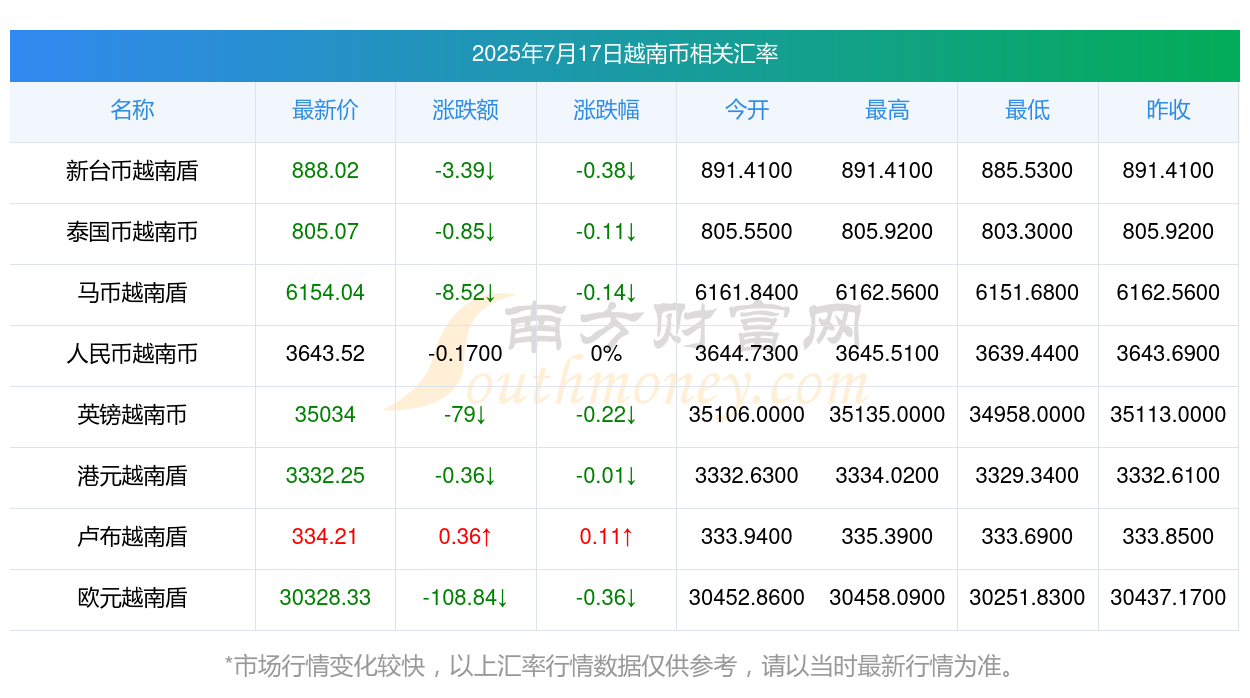The width and height of the screenshot is (1250, 698).
Task: Click previous close 3332.6100
Action: click(x=1168, y=476)
